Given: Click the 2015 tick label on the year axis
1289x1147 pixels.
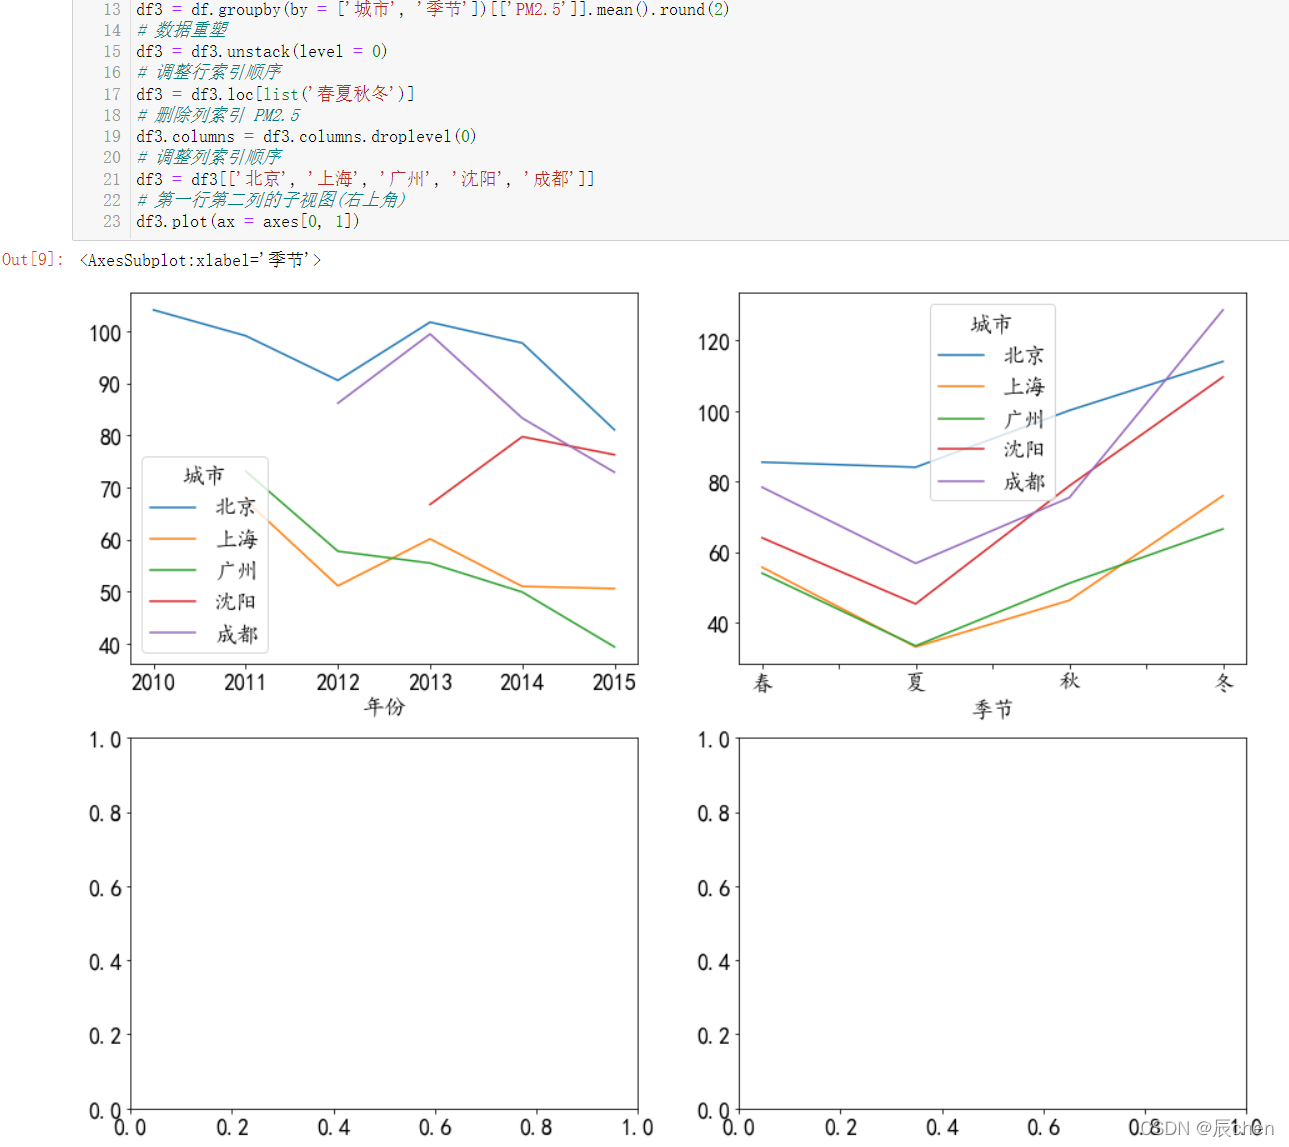Looking at the screenshot, I should (x=614, y=682).
